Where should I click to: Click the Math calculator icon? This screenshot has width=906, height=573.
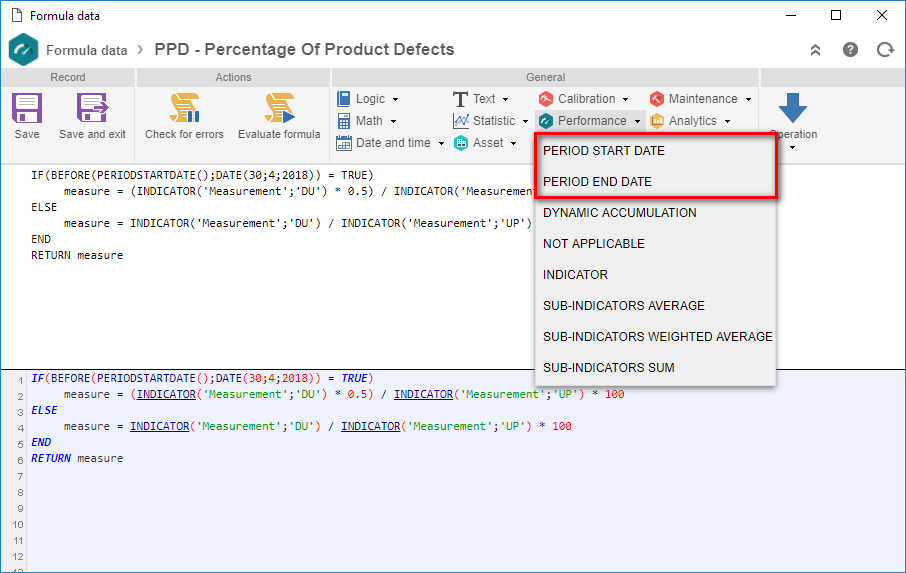[343, 121]
